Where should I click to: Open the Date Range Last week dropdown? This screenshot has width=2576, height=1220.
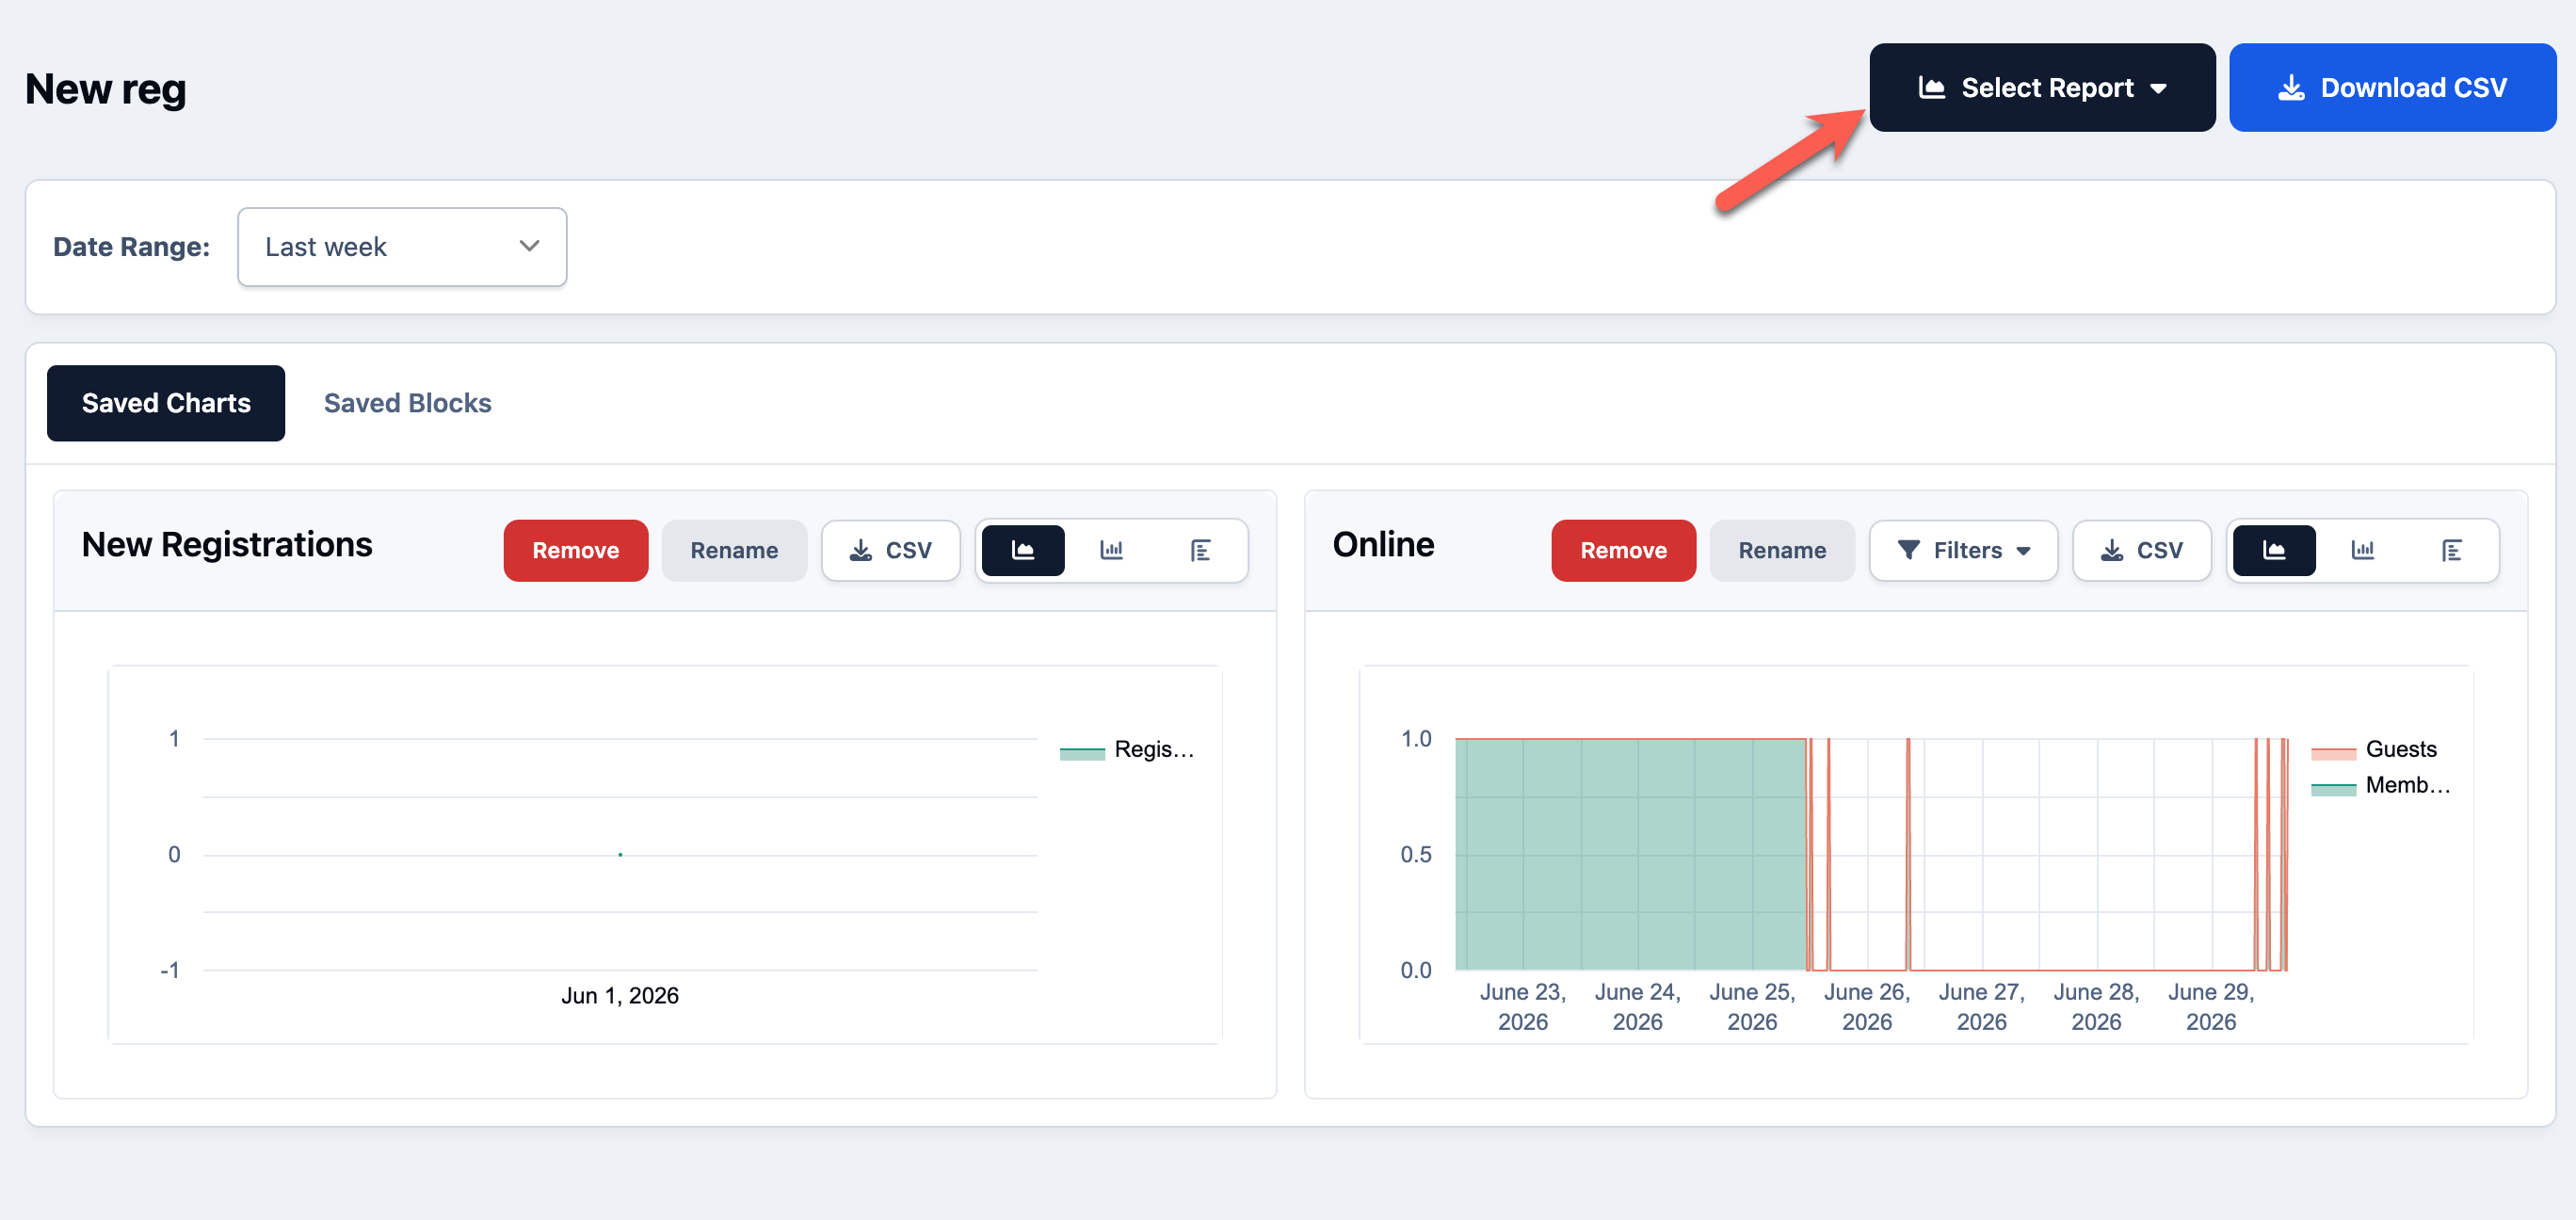click(402, 247)
